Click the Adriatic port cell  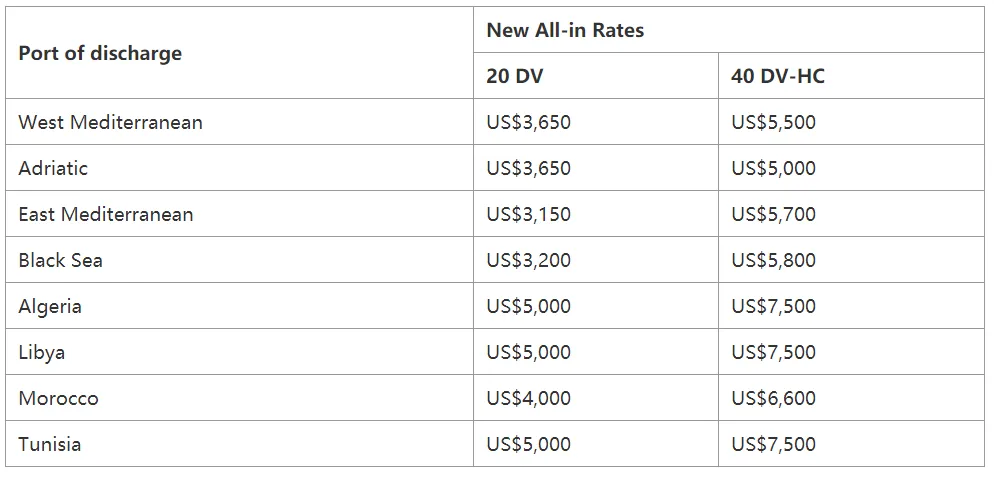[53, 168]
